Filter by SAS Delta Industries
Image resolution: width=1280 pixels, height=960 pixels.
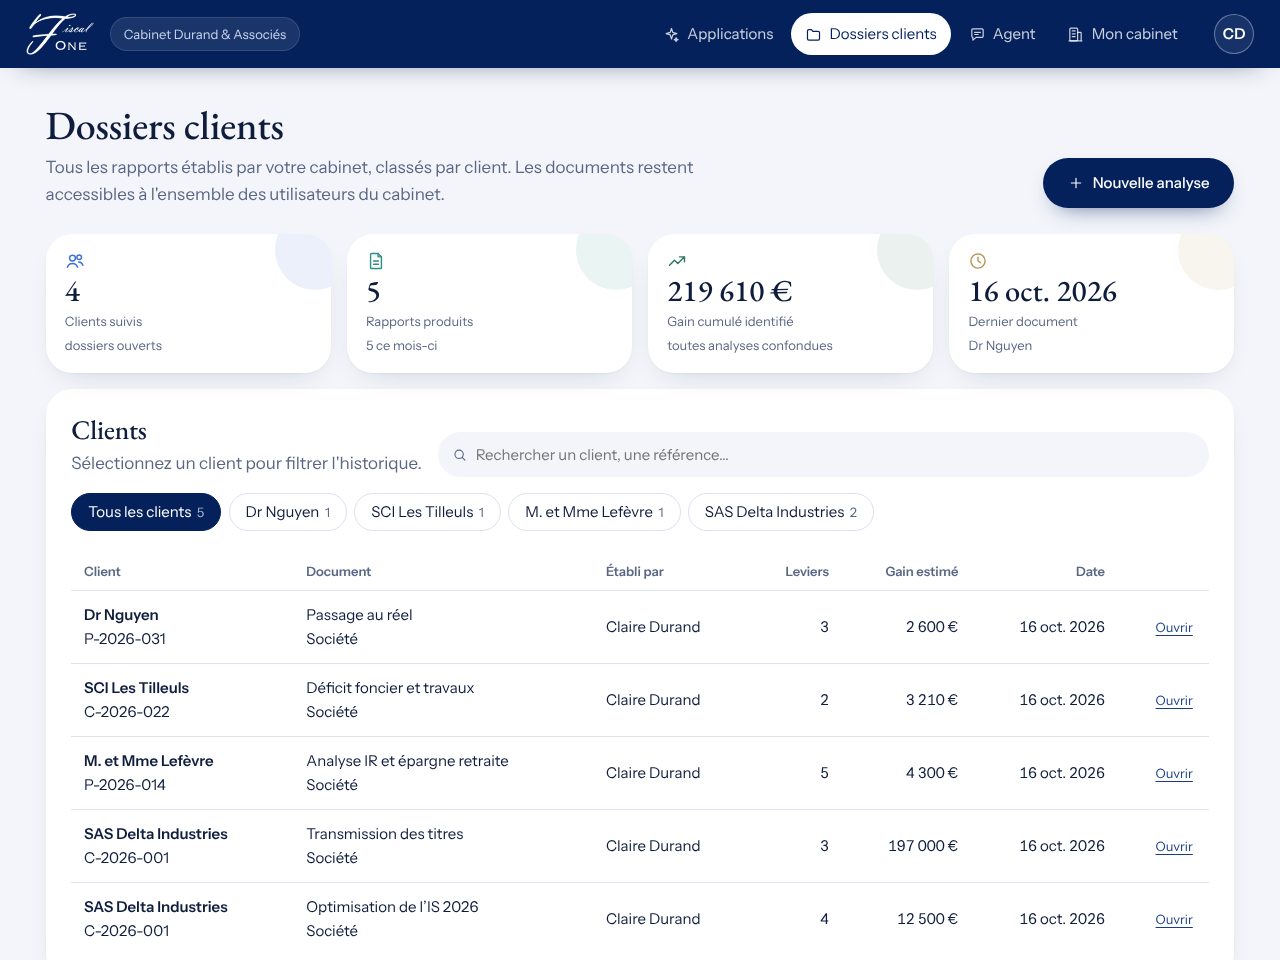tap(781, 512)
